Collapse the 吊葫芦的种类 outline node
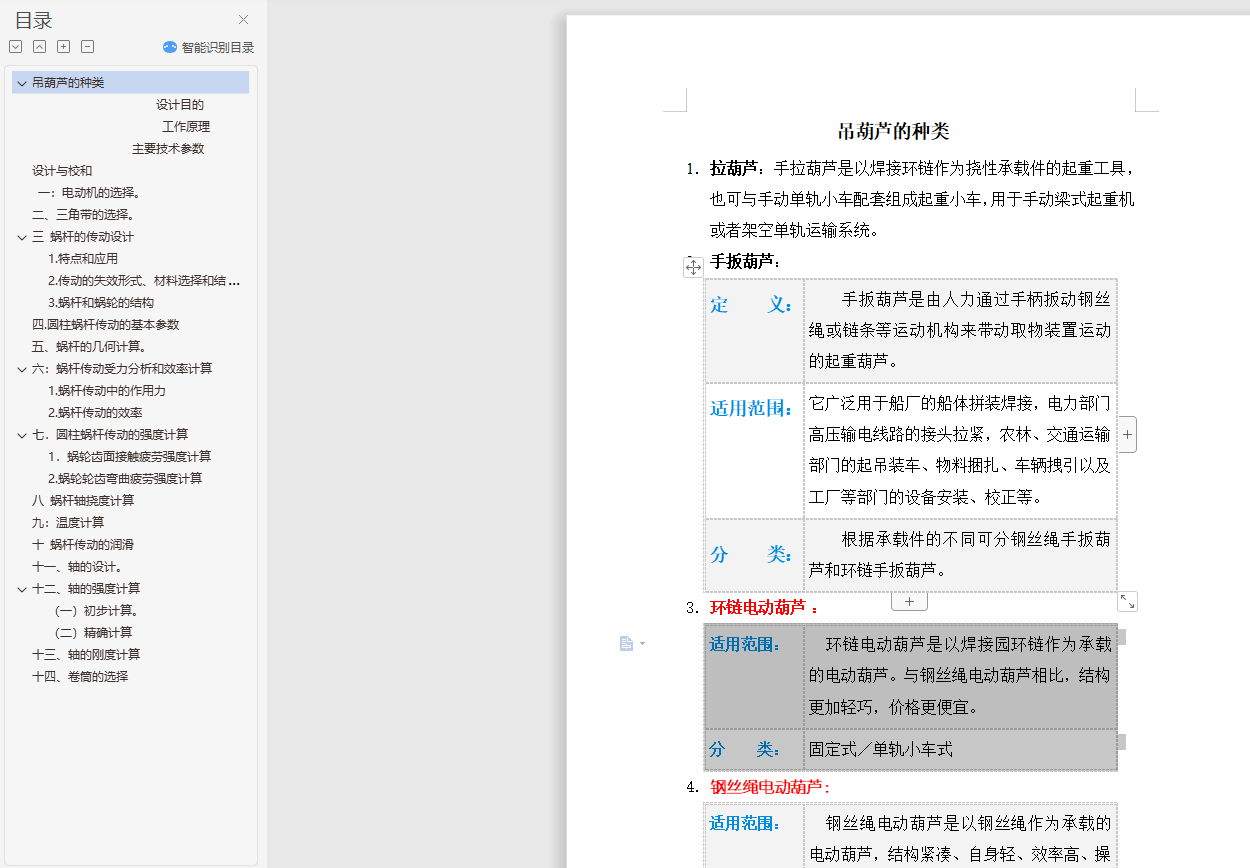Image resolution: width=1250 pixels, height=868 pixels. point(22,83)
